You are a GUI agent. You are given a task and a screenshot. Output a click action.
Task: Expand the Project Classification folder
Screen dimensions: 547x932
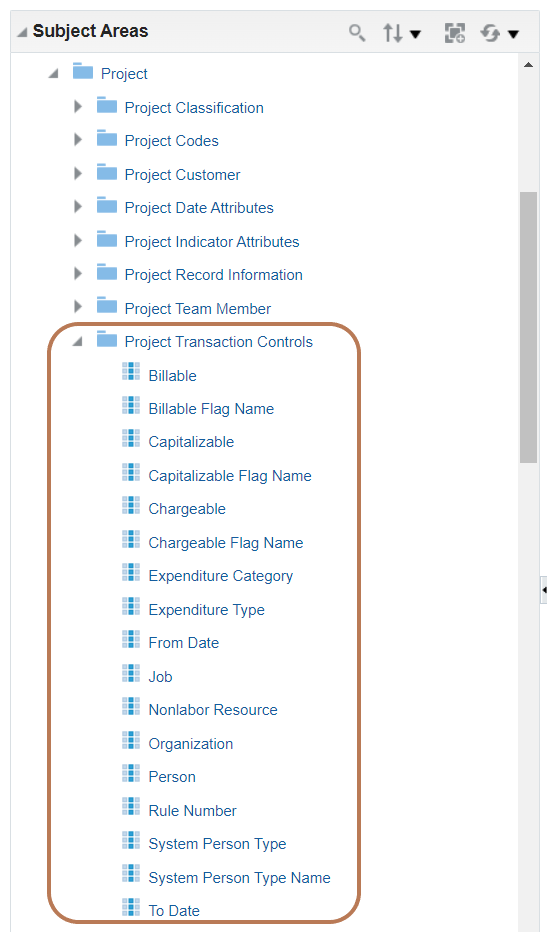click(78, 106)
